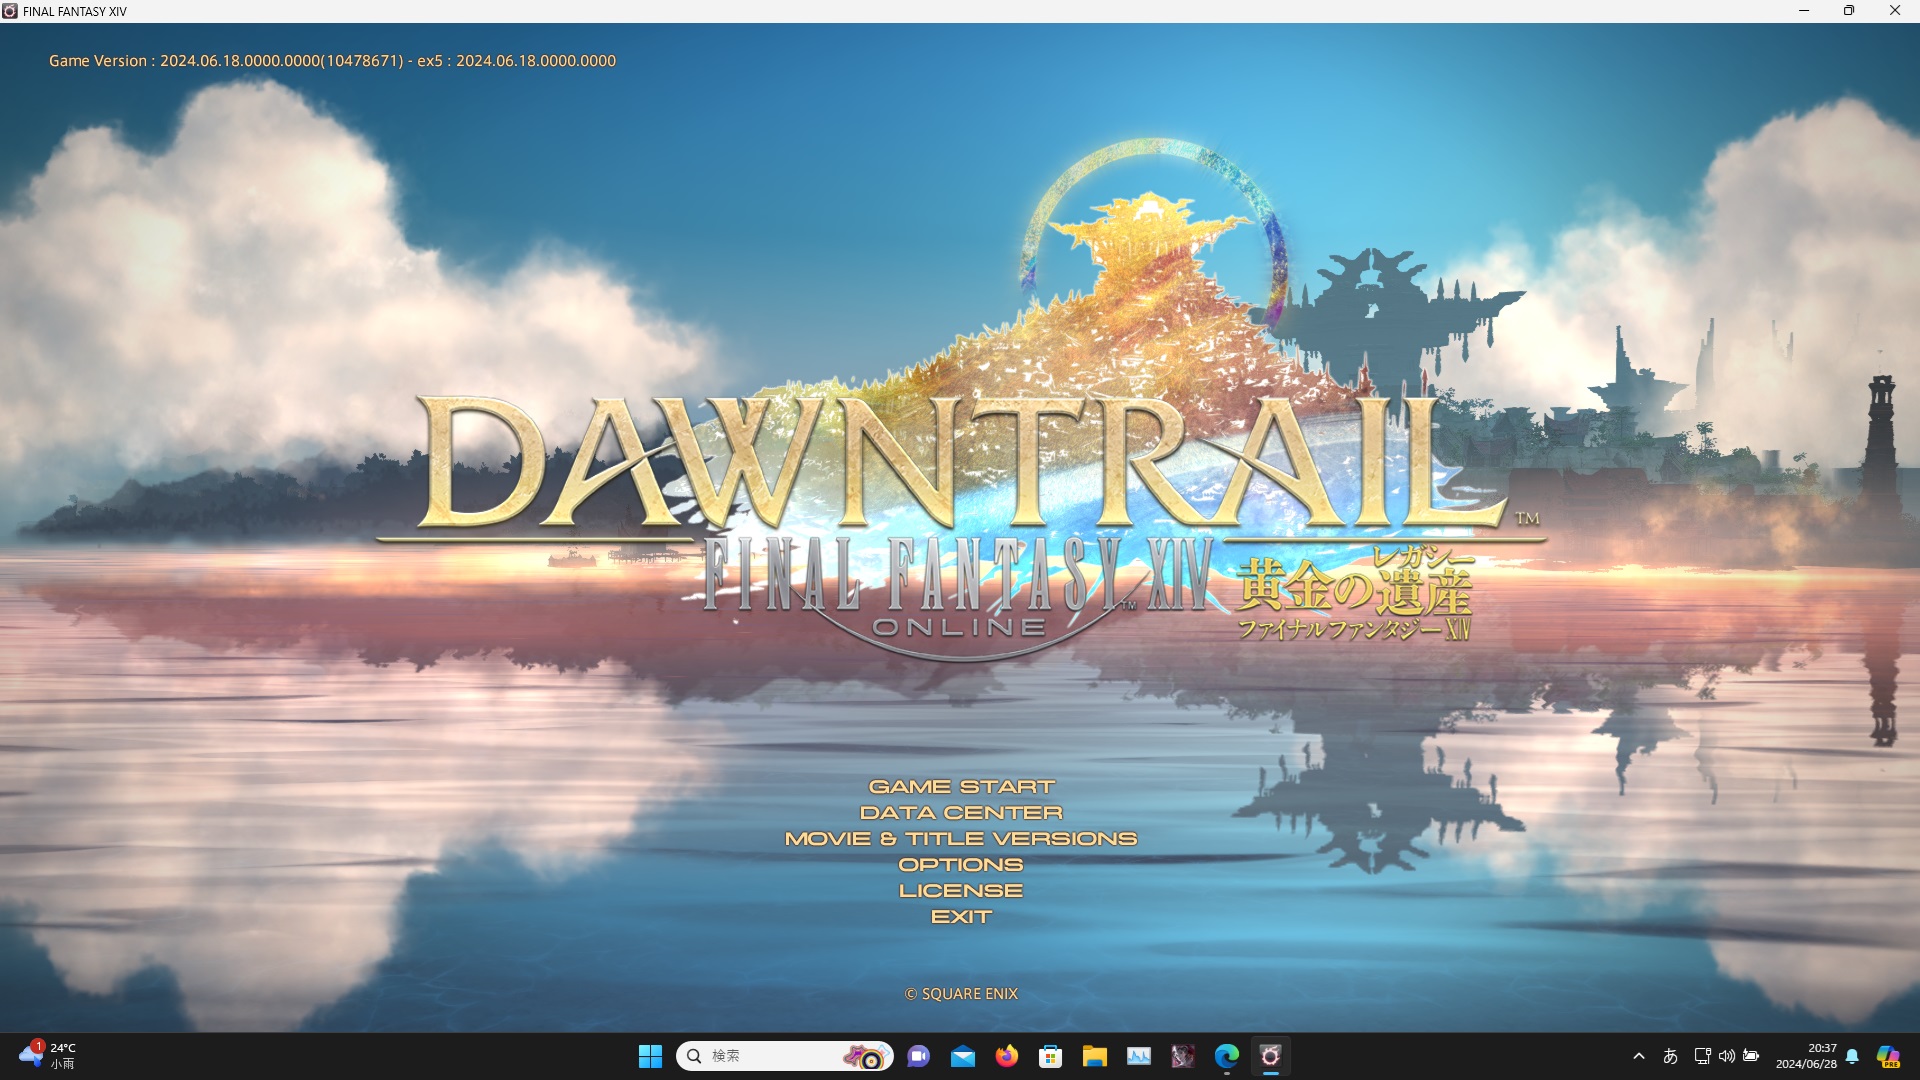Select GAME START on the title screen
The height and width of the screenshot is (1080, 1920).
coord(962,786)
